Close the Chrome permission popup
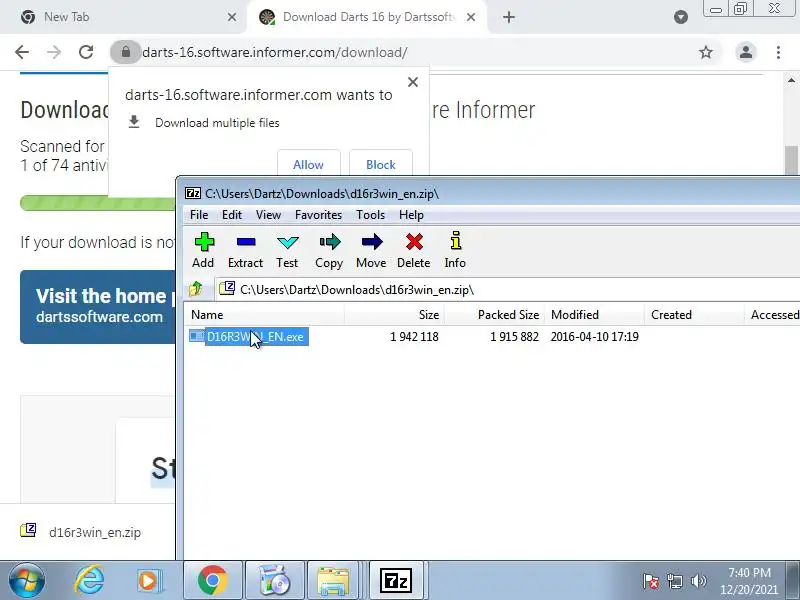This screenshot has width=800, height=600. [413, 82]
